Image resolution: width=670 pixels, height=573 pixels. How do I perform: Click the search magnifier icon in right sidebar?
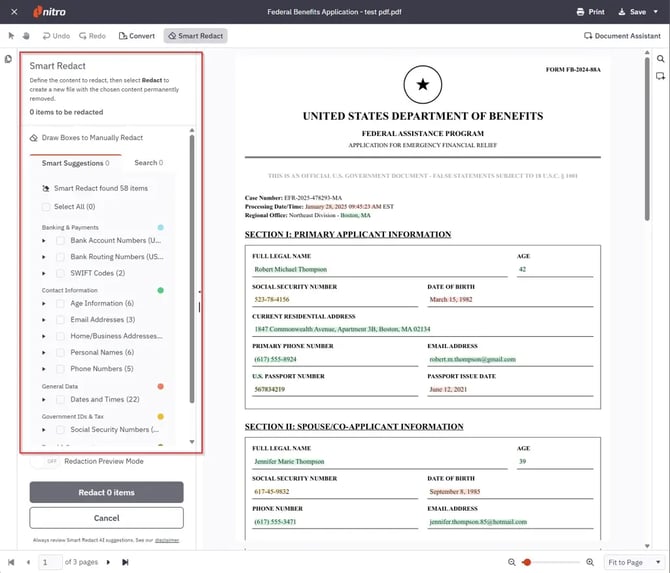pos(661,59)
